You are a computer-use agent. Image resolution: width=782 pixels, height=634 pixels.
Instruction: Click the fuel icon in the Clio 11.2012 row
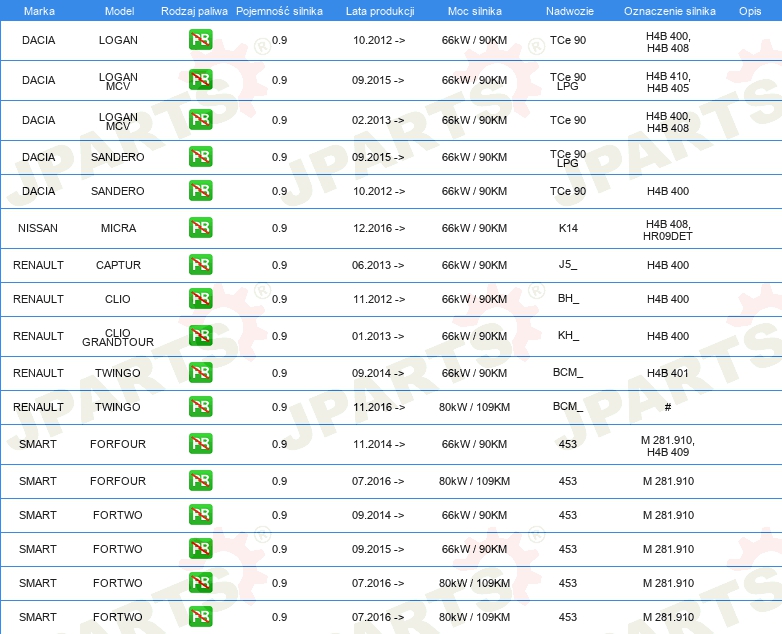(200, 298)
